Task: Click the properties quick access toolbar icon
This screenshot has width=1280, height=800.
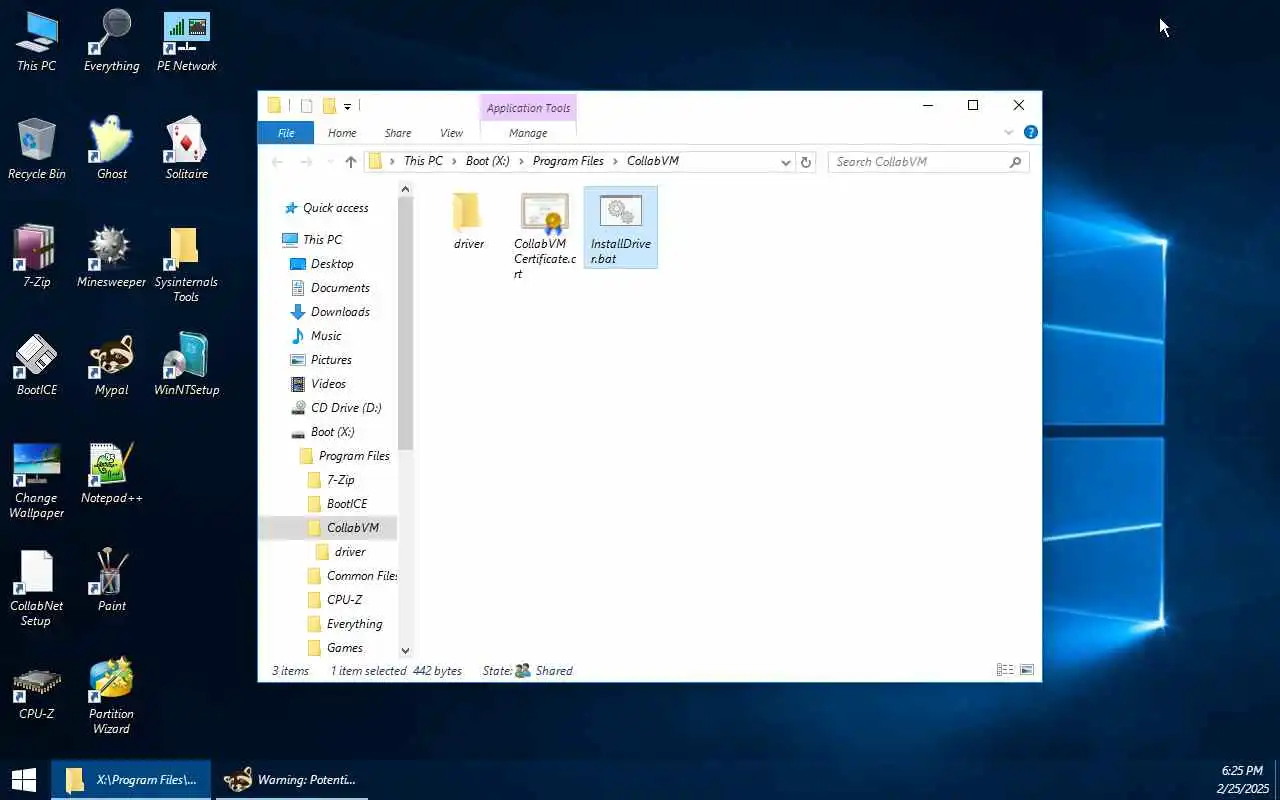Action: click(x=306, y=106)
